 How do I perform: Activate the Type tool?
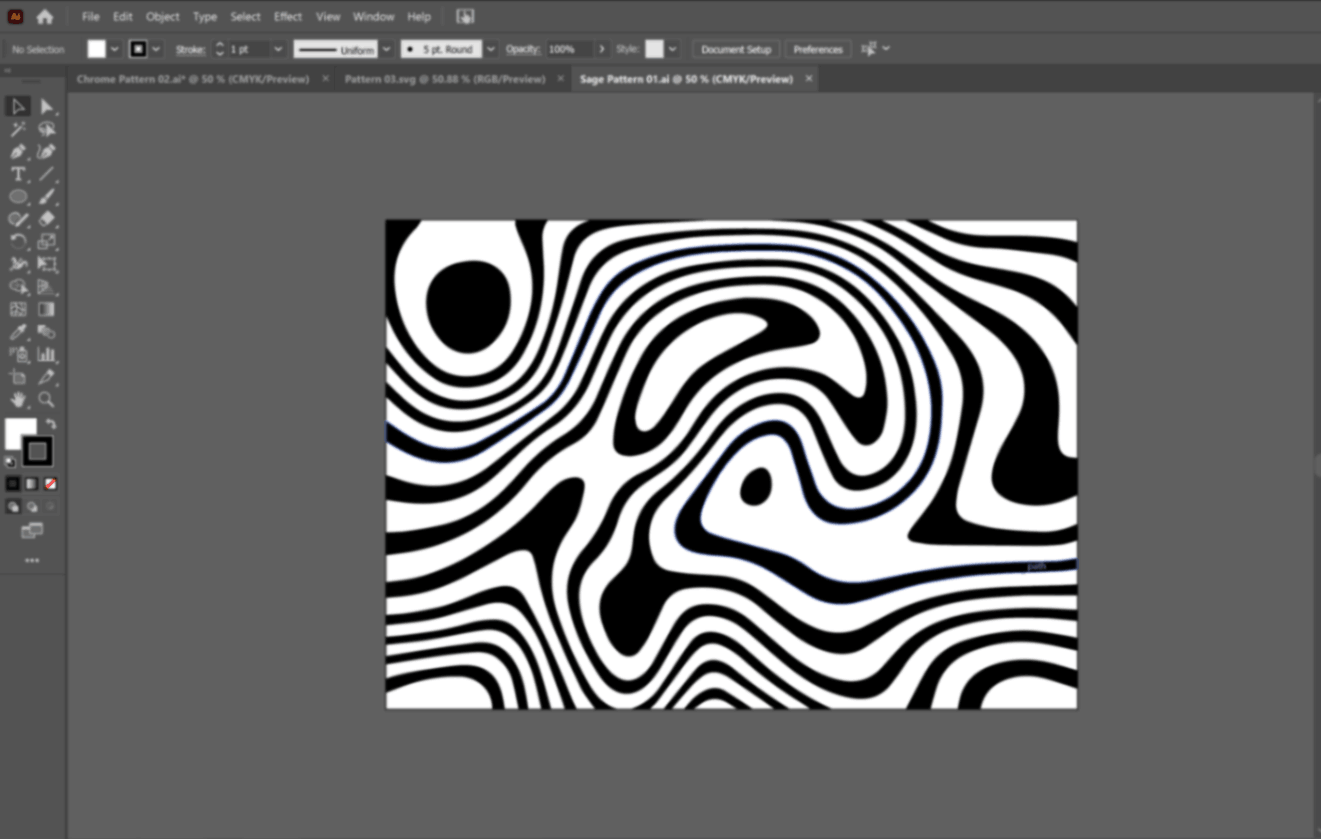(x=18, y=174)
